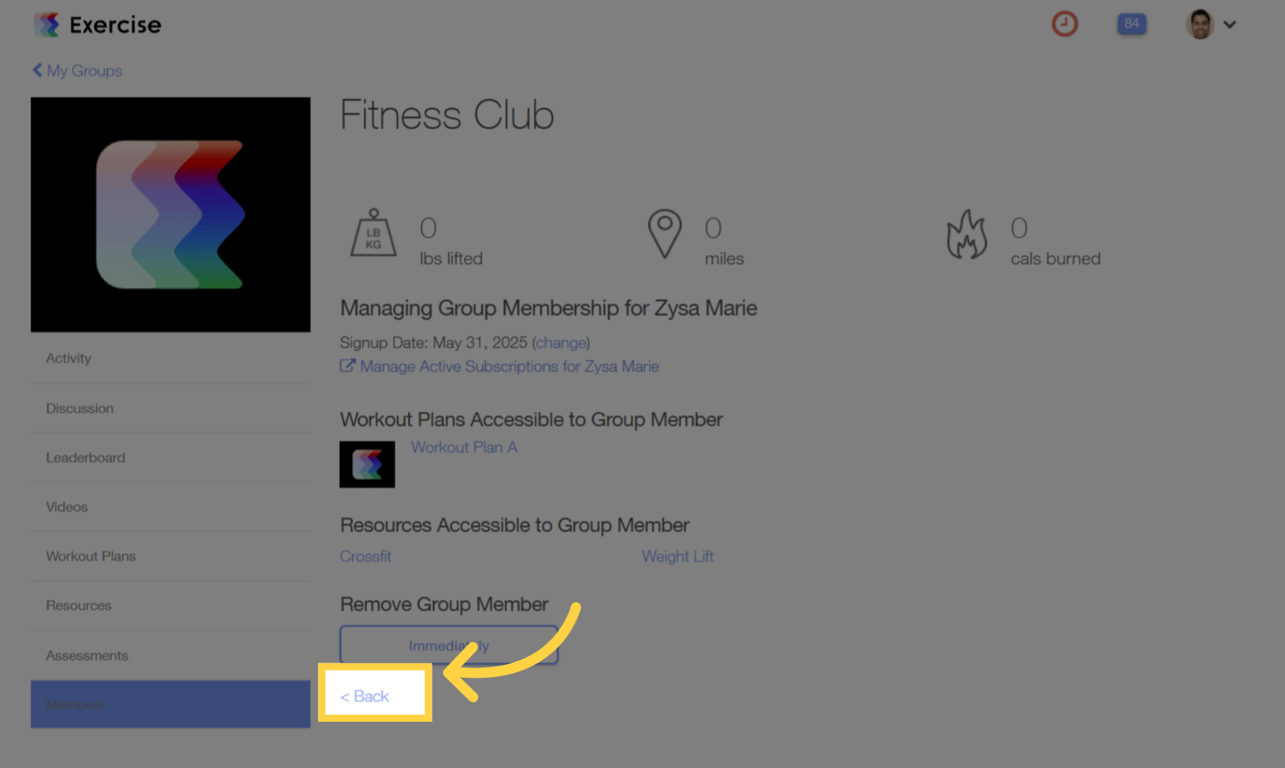The height and width of the screenshot is (768, 1285).
Task: Open the red clock timer icon
Action: (x=1064, y=24)
